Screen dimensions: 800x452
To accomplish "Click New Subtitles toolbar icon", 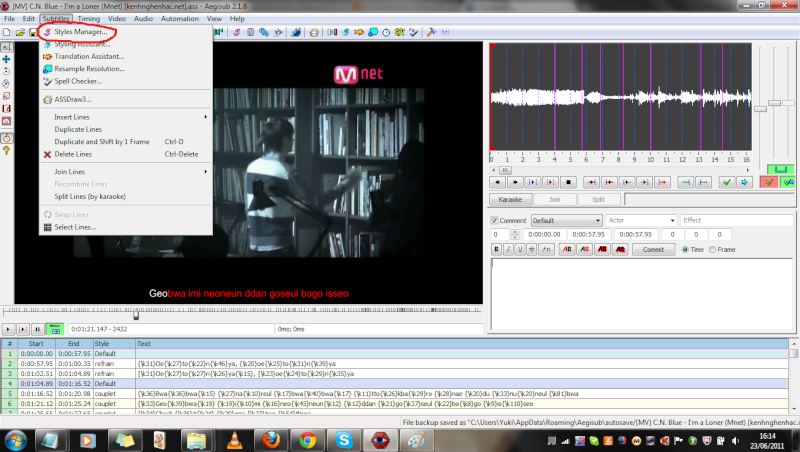I will pyautogui.click(x=7, y=32).
